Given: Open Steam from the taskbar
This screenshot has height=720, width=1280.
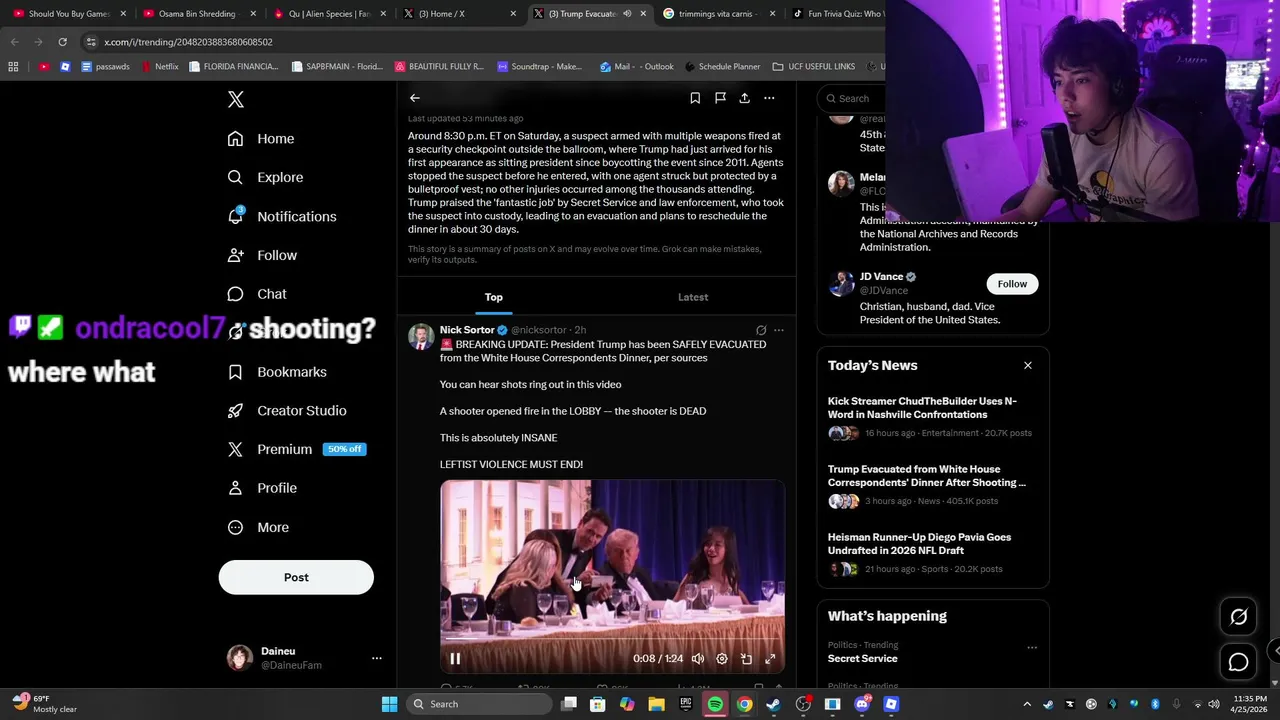Looking at the screenshot, I should (774, 704).
